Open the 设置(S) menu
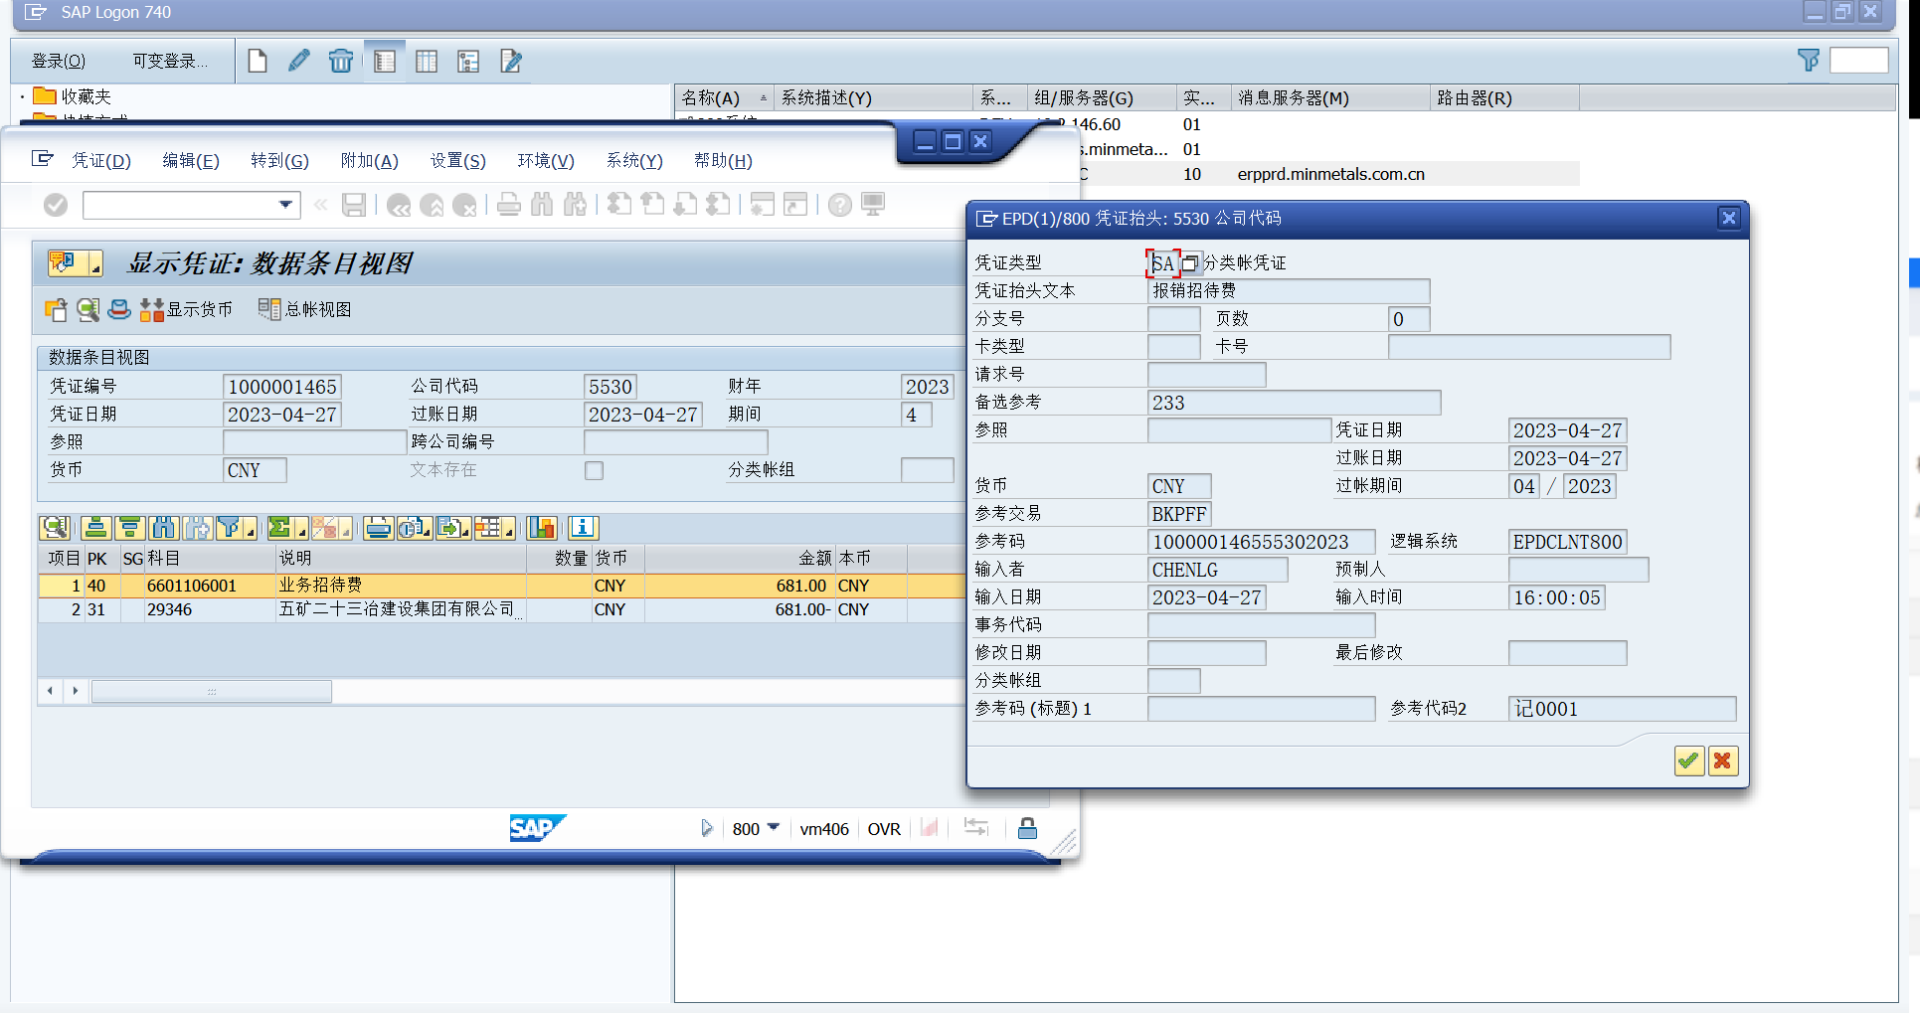This screenshot has width=1920, height=1013. [458, 161]
